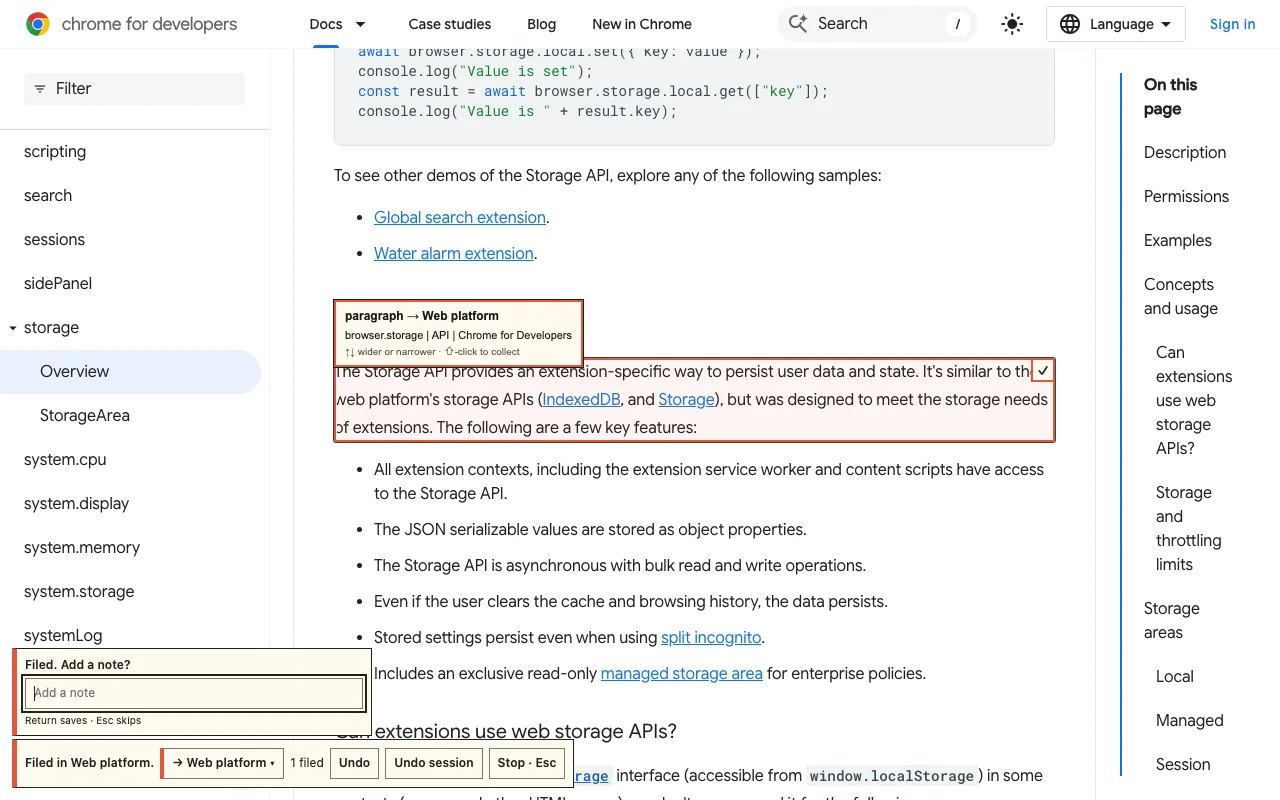Jump to Examples in On this page
This screenshot has width=1280, height=800.
point(1178,241)
